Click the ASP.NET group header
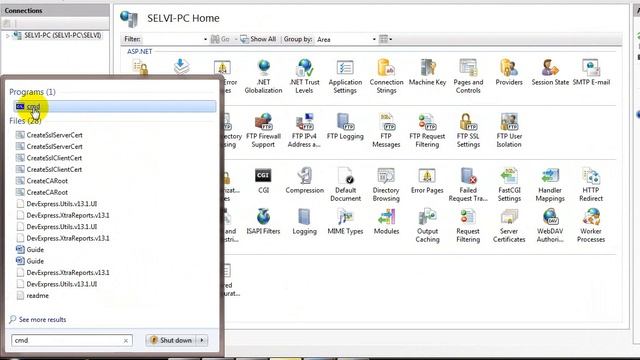 coord(140,51)
